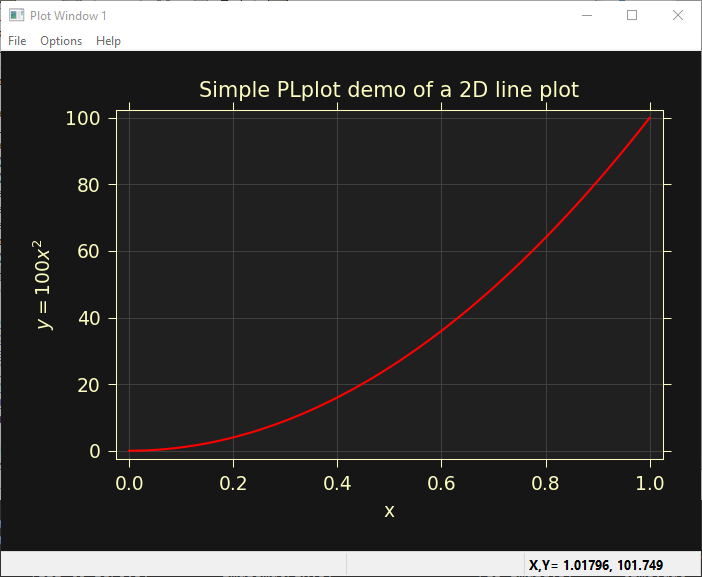Click the y-axis tick label 80
Image resolution: width=702 pixels, height=577 pixels.
[x=89, y=185]
